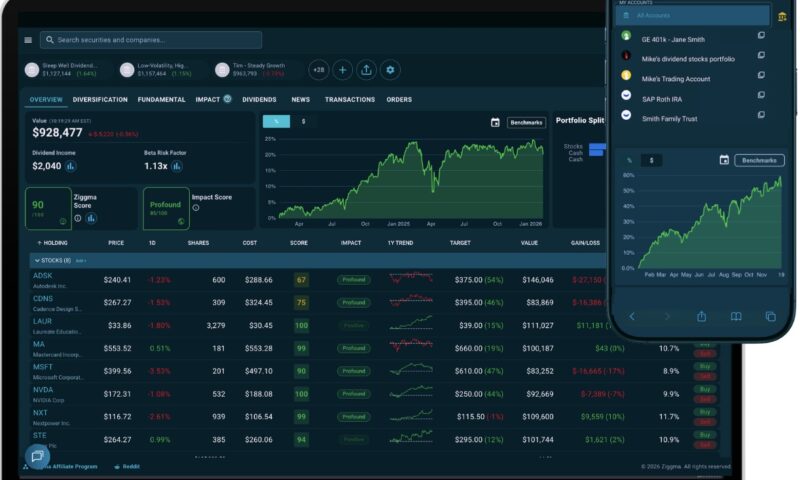Tap the copy icon for SAP Roth IRA
Image resolution: width=800 pixels, height=480 pixels.
pyautogui.click(x=761, y=95)
